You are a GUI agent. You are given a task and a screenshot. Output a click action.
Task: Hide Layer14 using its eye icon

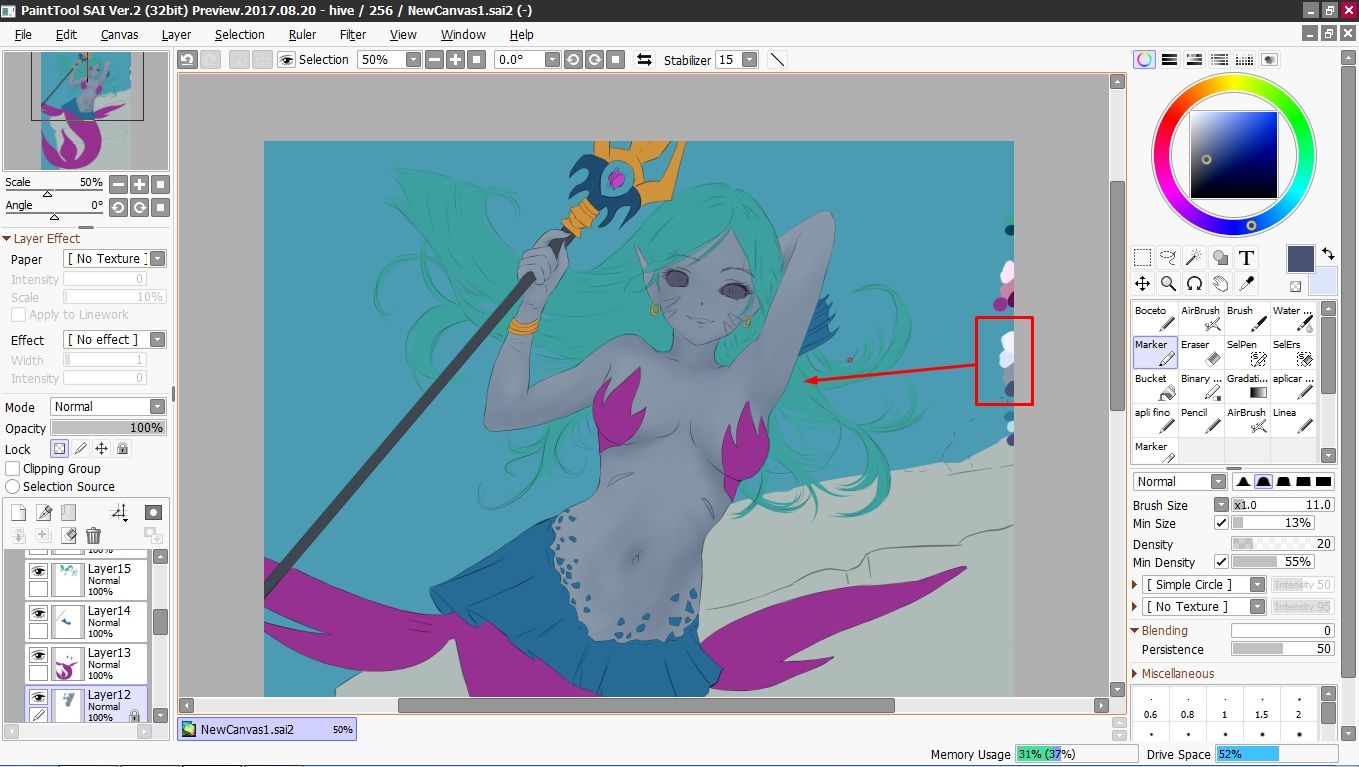coord(38,613)
